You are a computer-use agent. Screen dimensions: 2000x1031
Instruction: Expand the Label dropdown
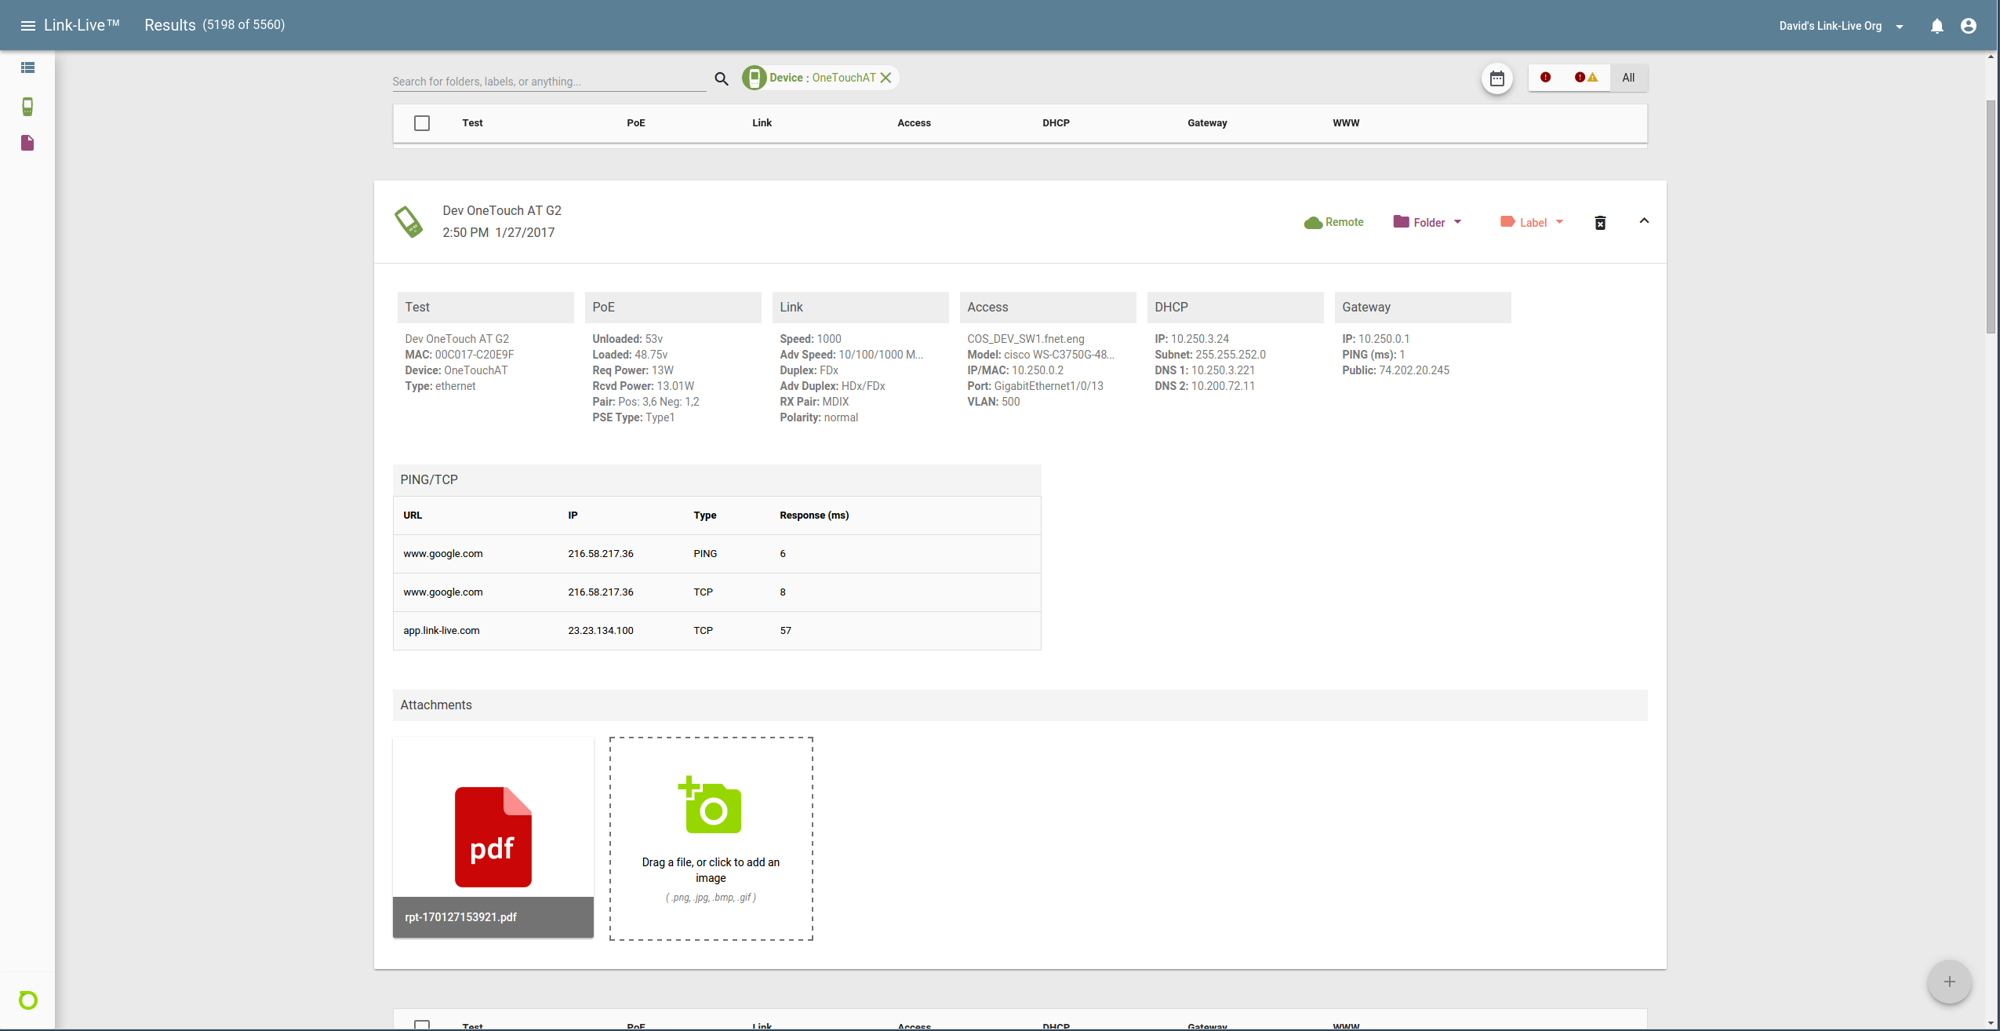pyautogui.click(x=1531, y=222)
